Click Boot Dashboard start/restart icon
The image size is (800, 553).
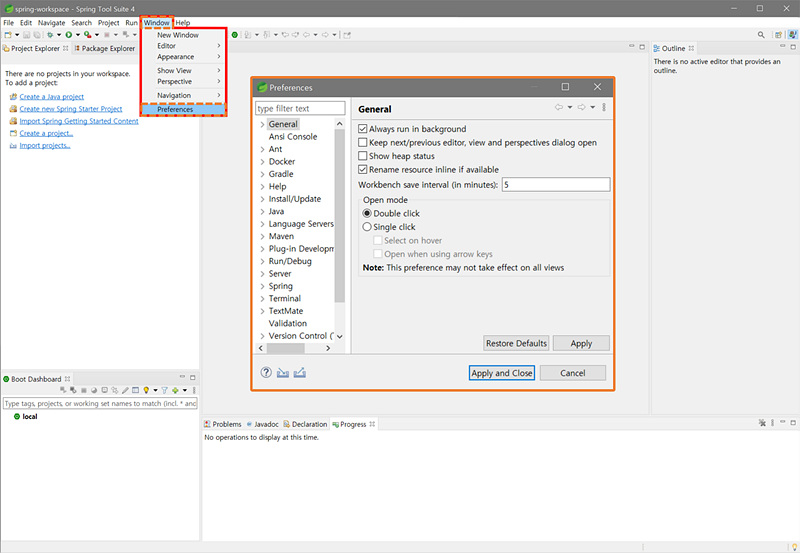tap(63, 390)
